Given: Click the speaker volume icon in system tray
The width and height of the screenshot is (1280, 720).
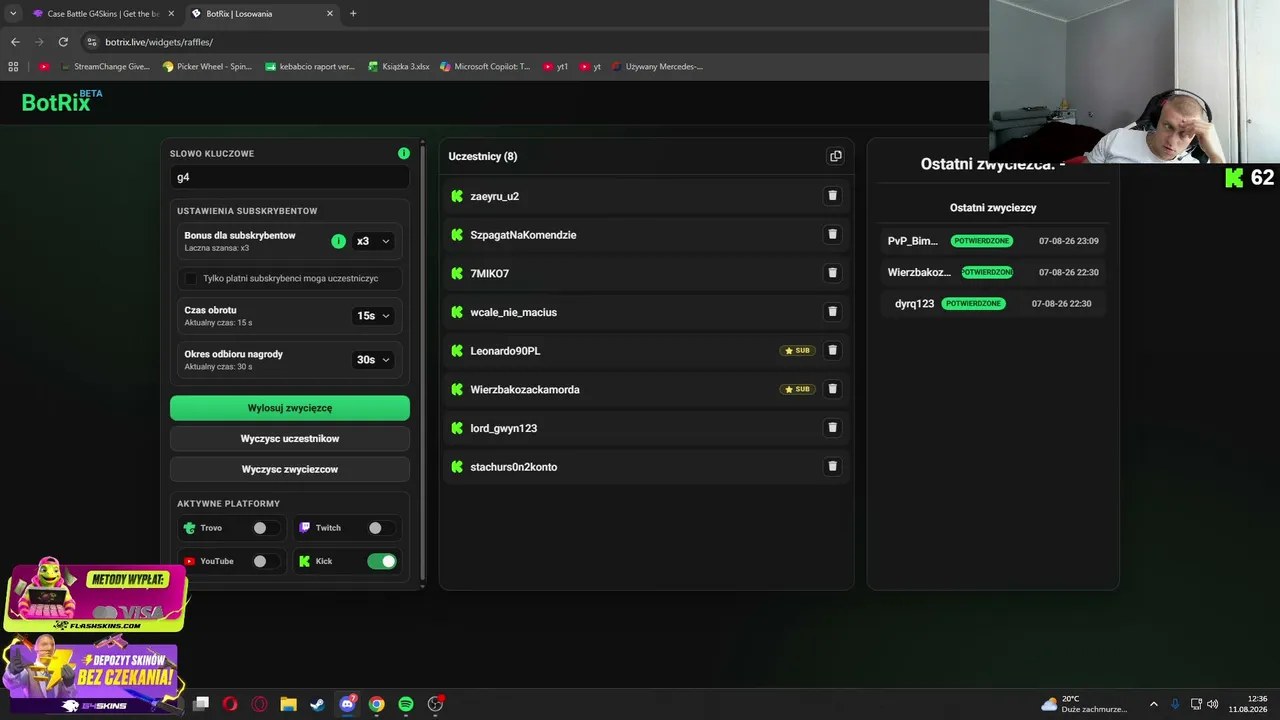Looking at the screenshot, I should [1213, 704].
